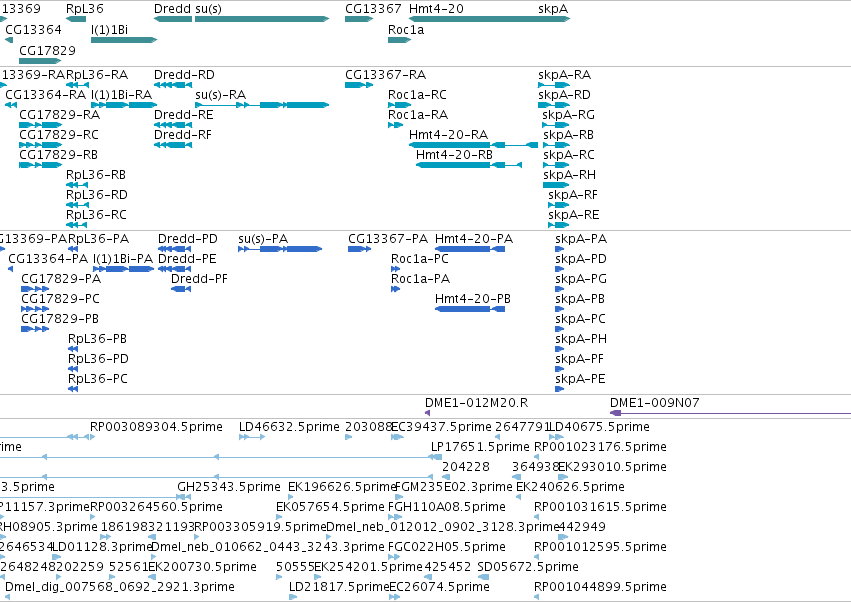Select the EK293010.5prime EST label
Screen dimensions: 851x602
(x=612, y=467)
